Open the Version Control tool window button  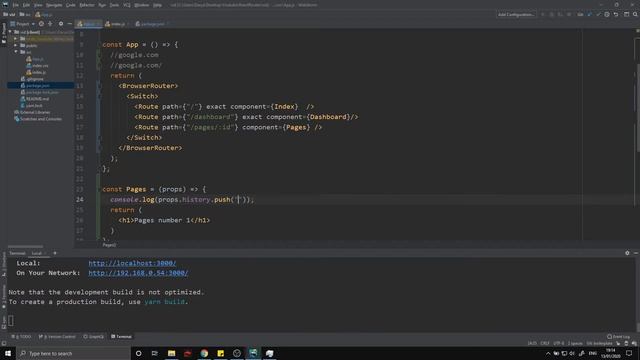click(x=57, y=337)
